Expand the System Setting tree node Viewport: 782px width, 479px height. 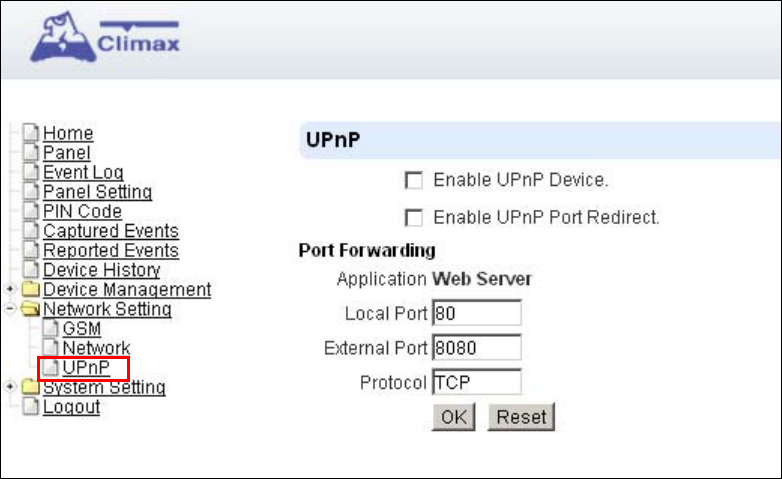click(x=10, y=386)
